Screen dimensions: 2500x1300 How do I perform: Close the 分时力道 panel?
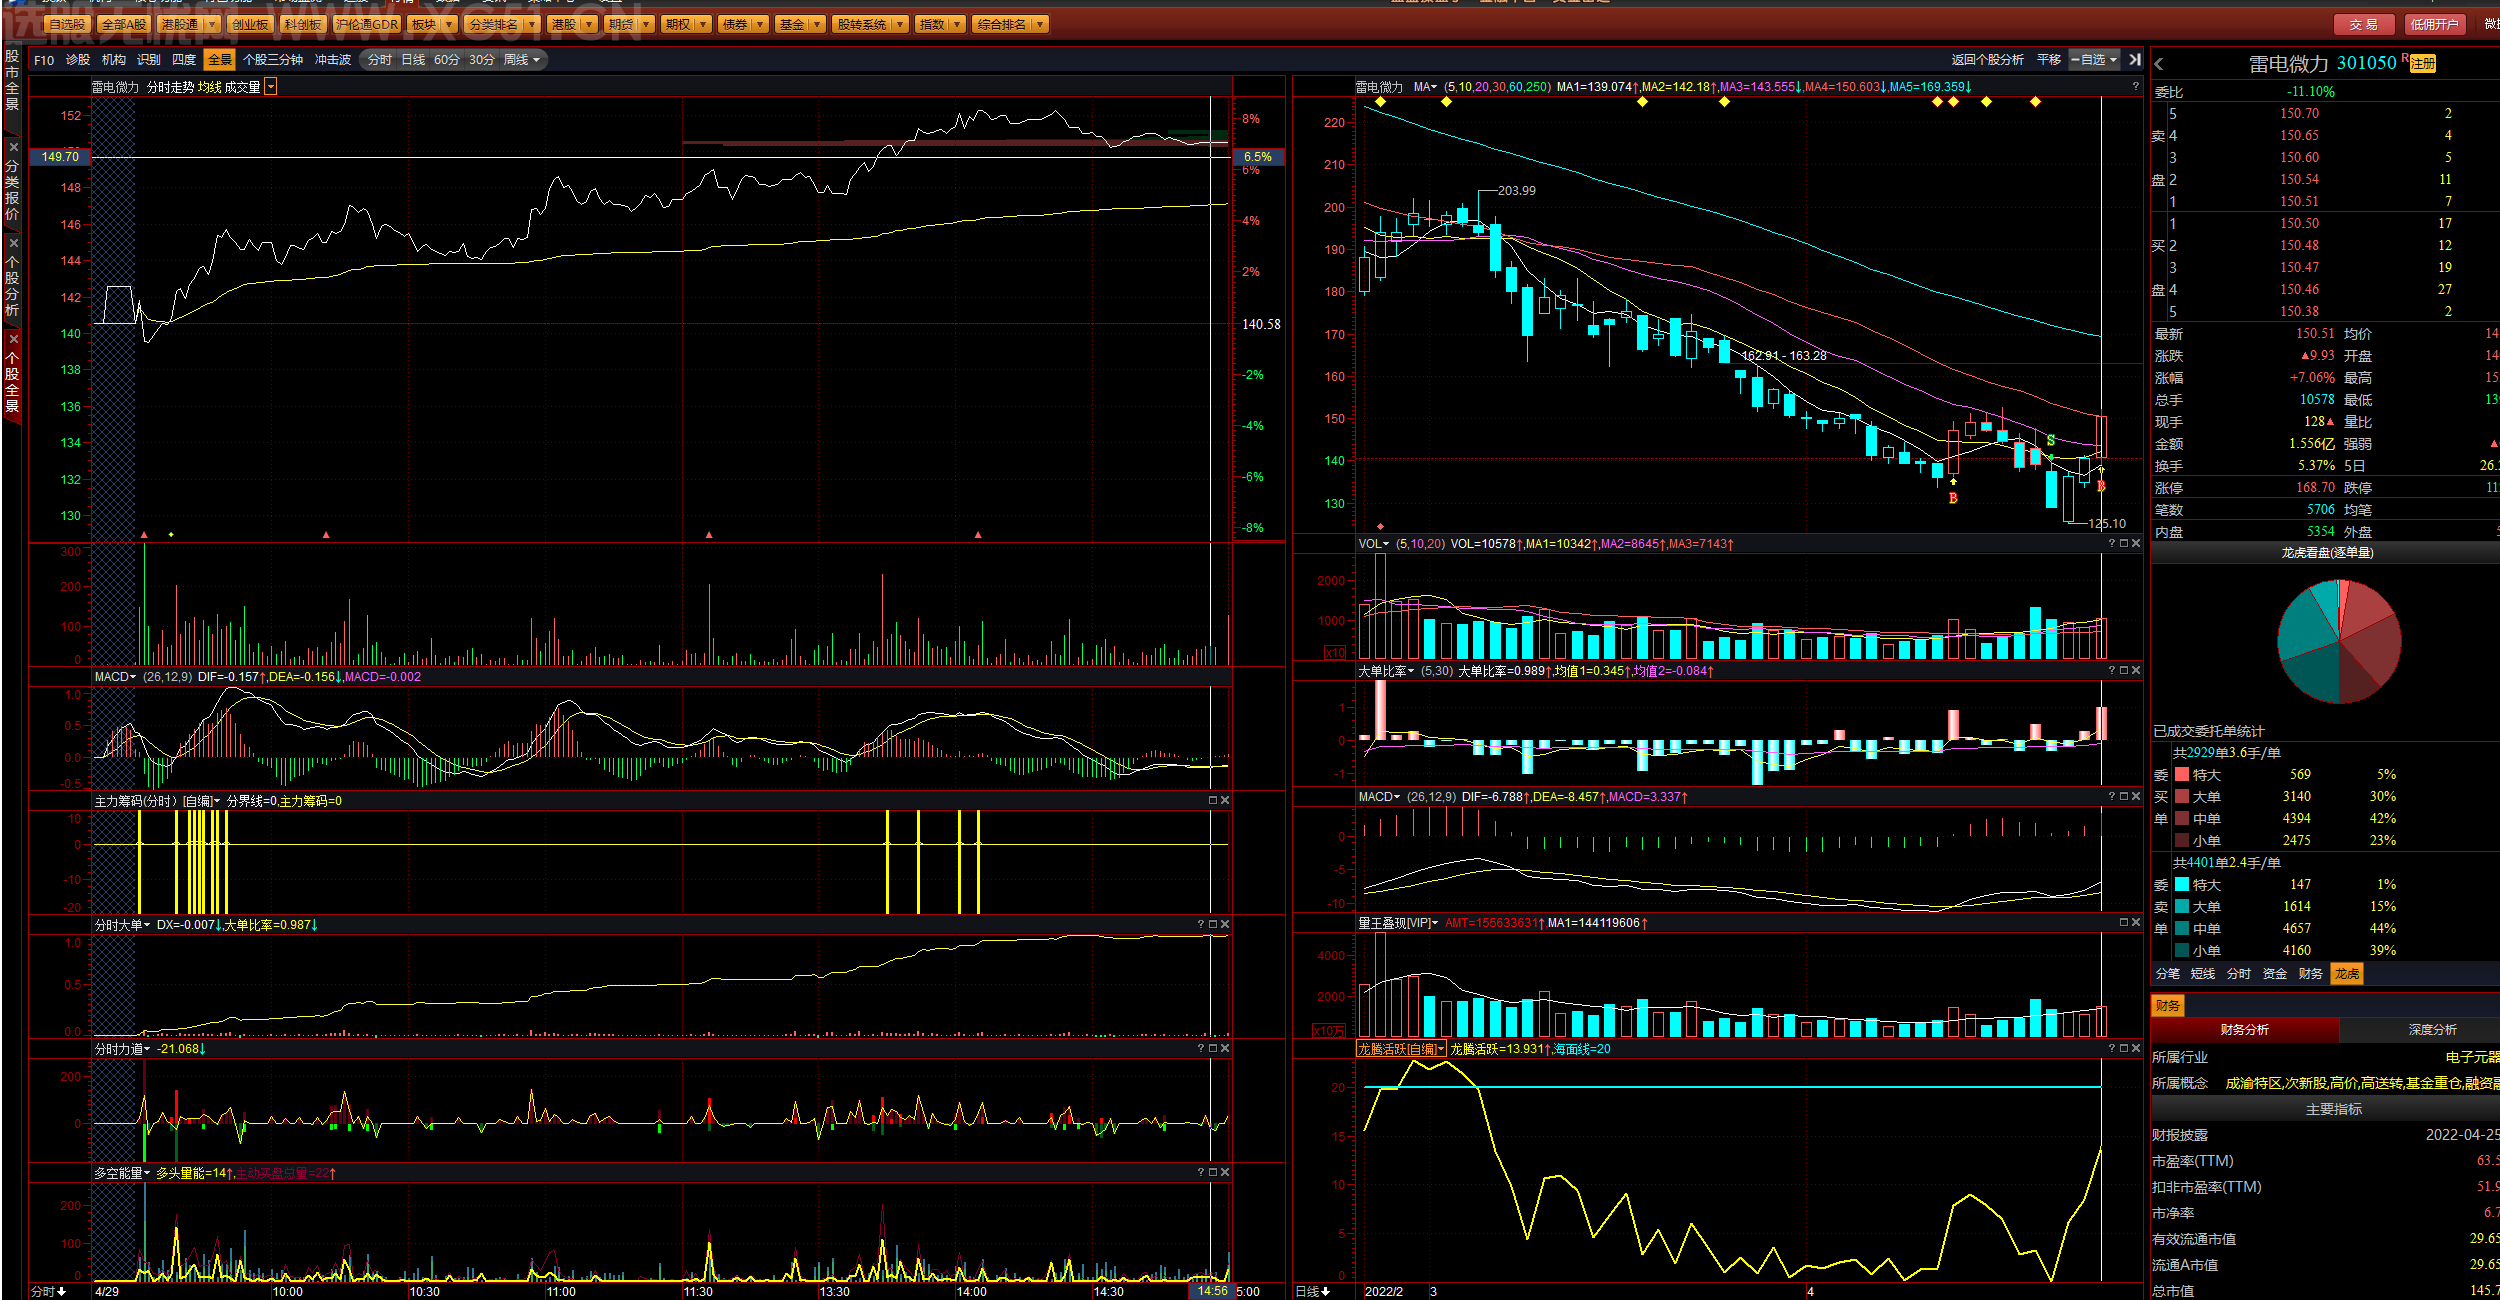[x=1225, y=1049]
